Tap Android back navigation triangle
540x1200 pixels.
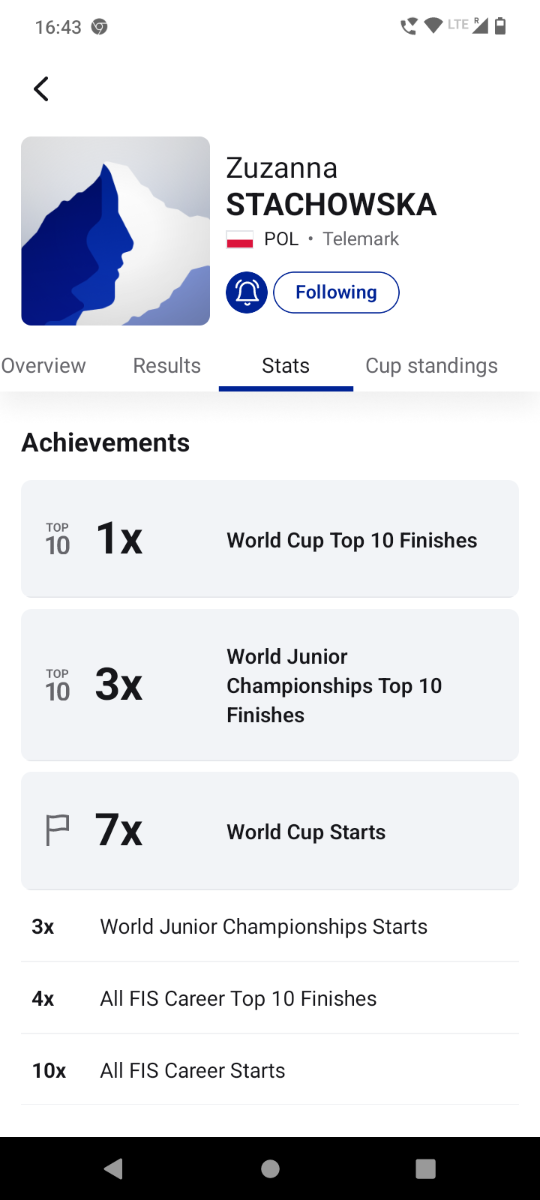(x=113, y=1168)
